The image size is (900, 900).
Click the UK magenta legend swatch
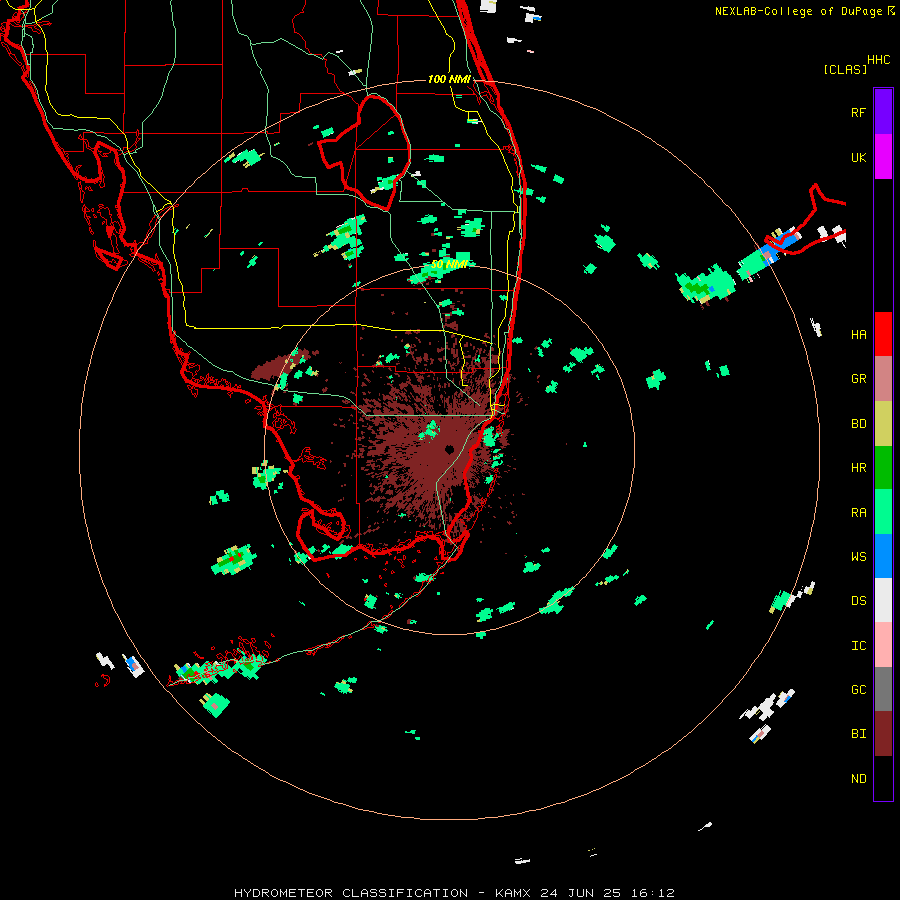tap(883, 157)
